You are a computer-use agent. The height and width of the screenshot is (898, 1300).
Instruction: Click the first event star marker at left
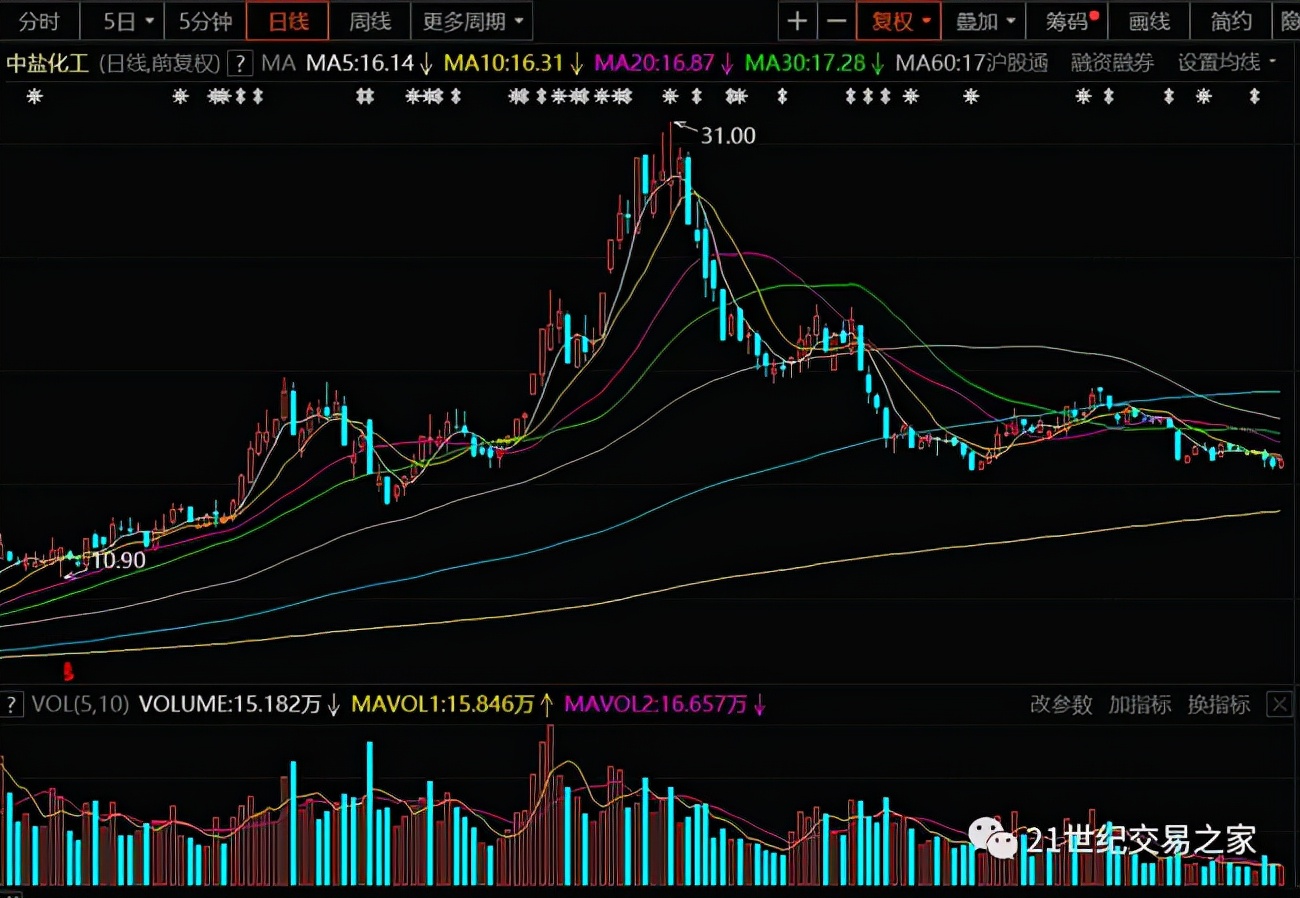(35, 97)
